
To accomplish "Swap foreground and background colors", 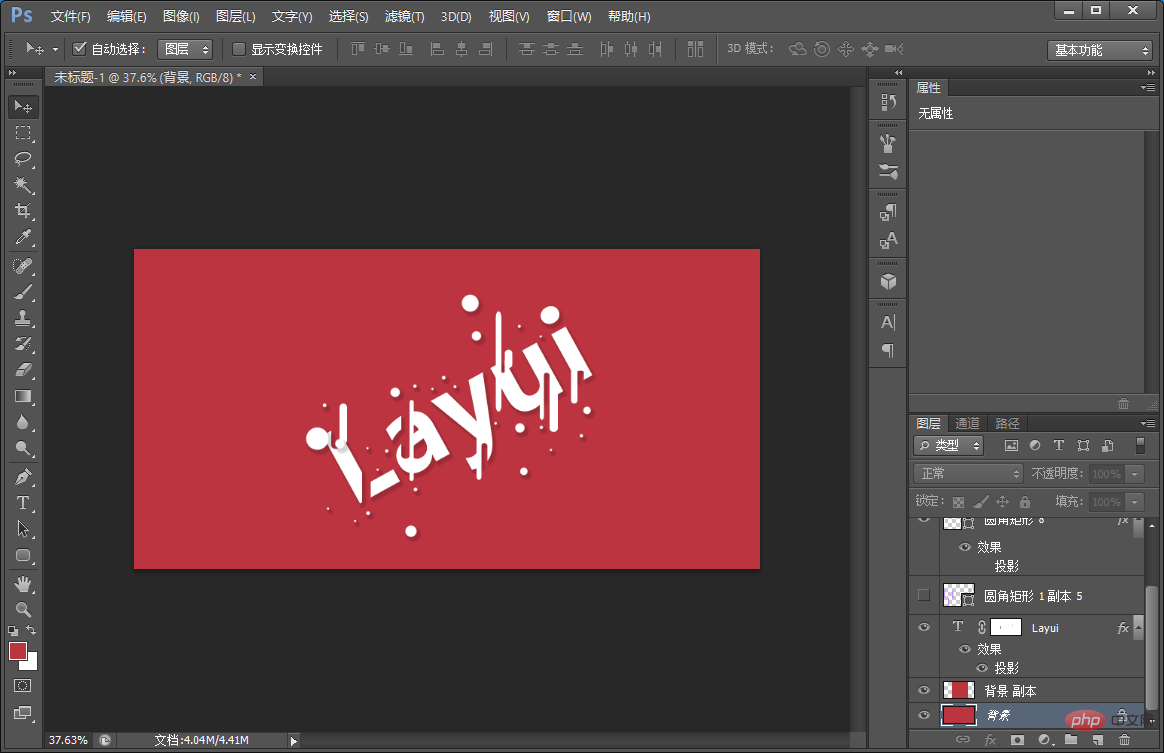I will 31,630.
